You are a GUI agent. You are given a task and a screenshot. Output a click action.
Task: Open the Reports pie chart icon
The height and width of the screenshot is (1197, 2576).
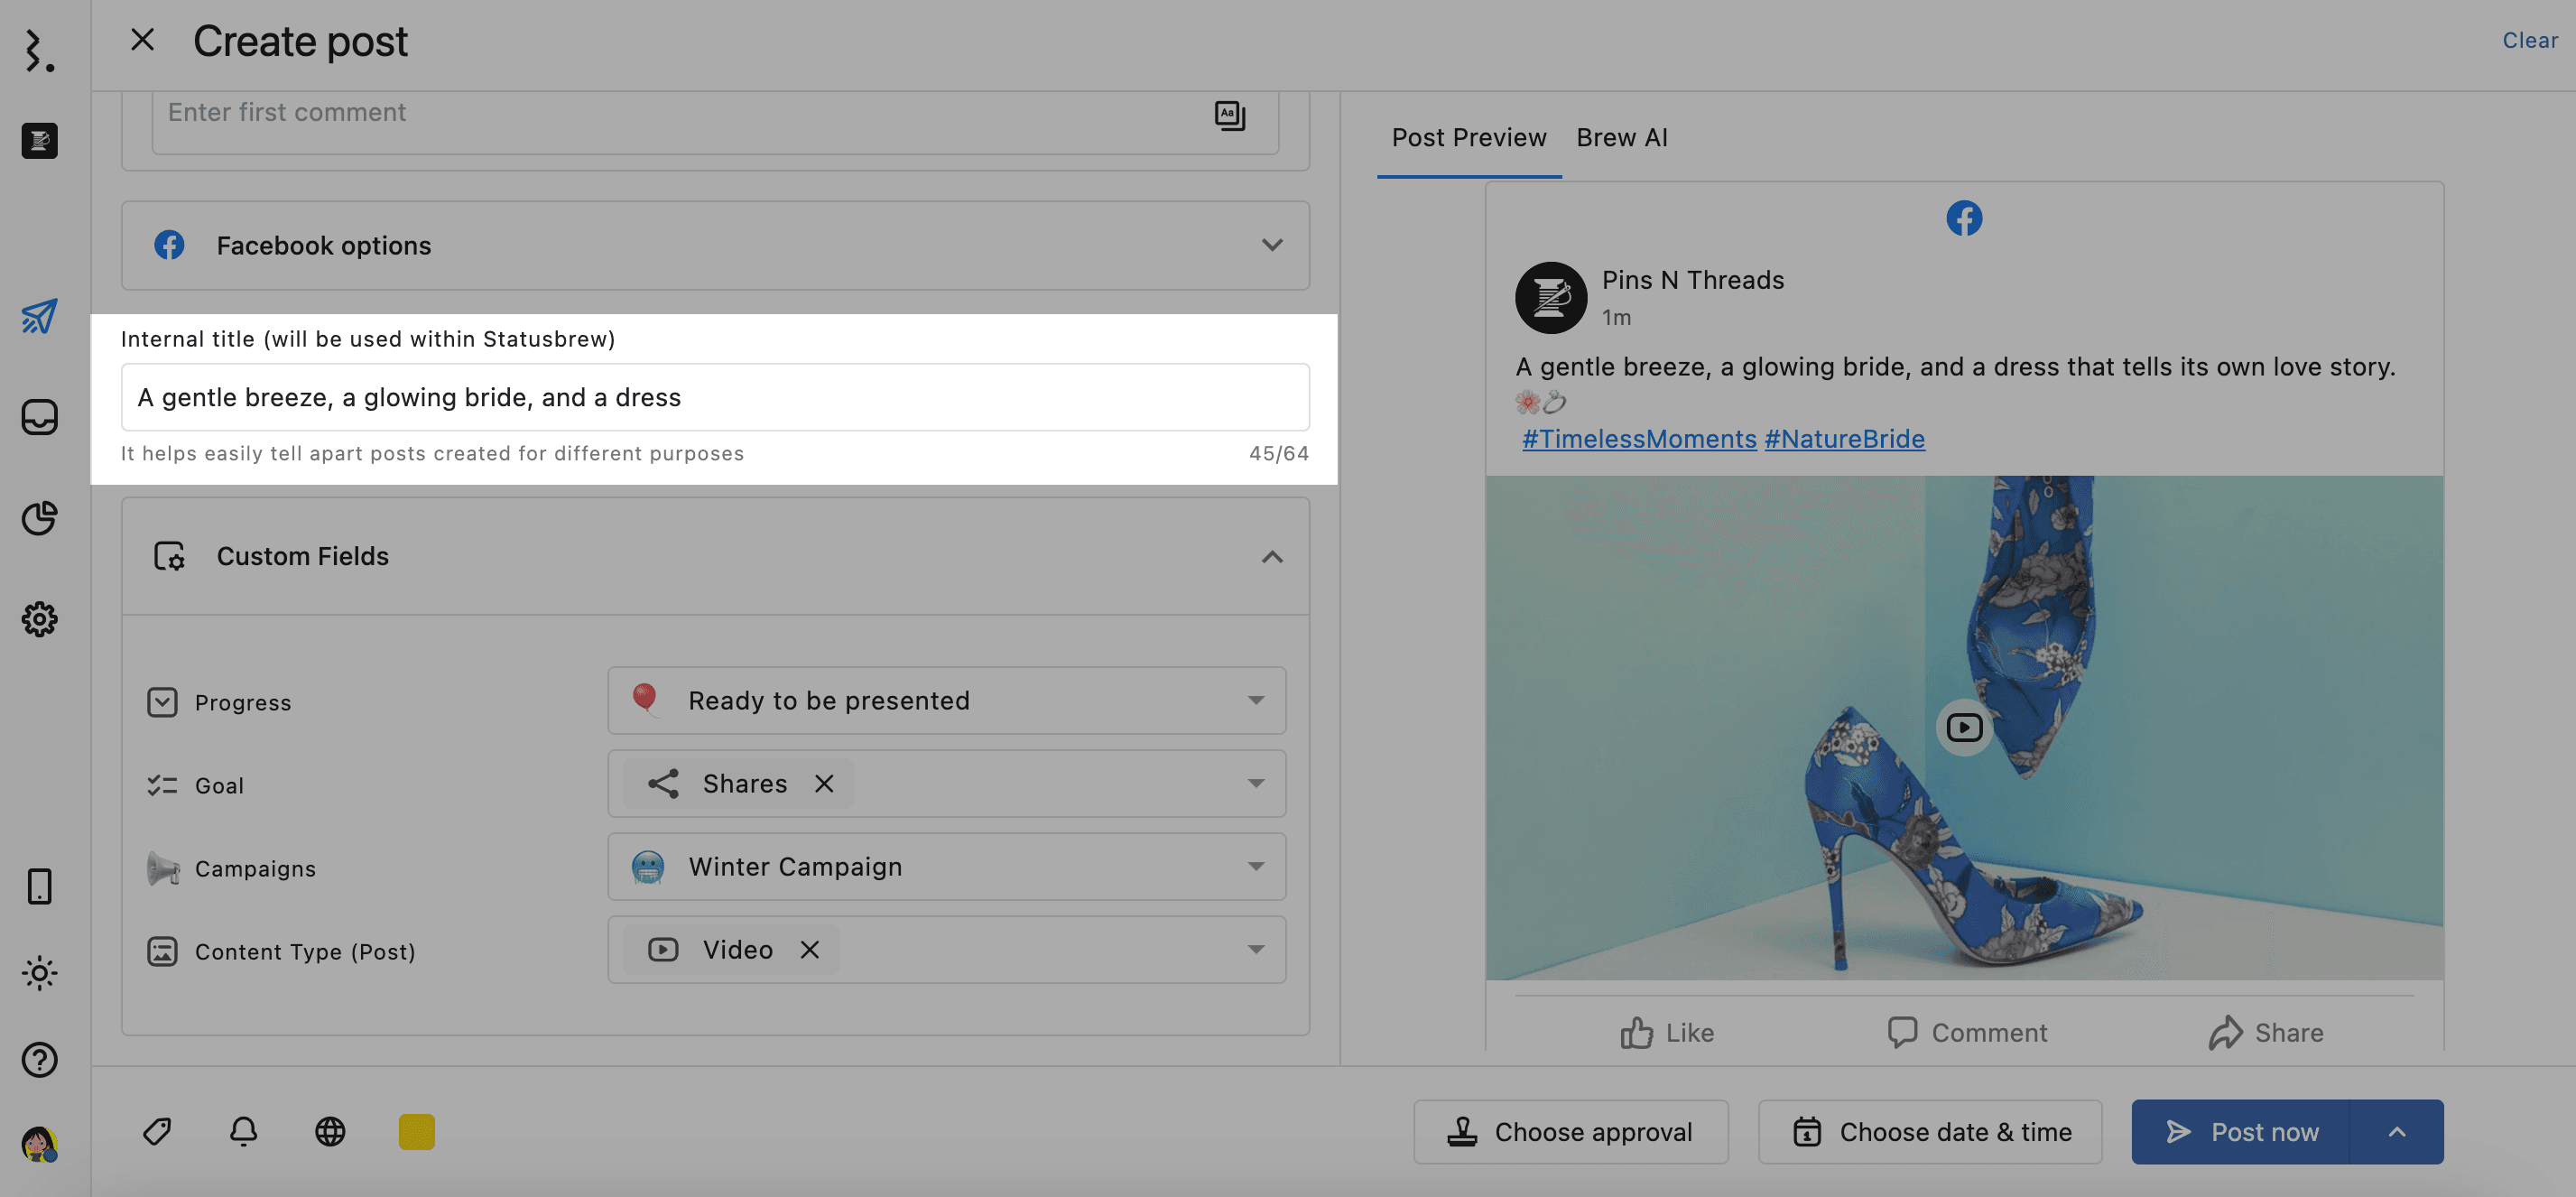(39, 518)
